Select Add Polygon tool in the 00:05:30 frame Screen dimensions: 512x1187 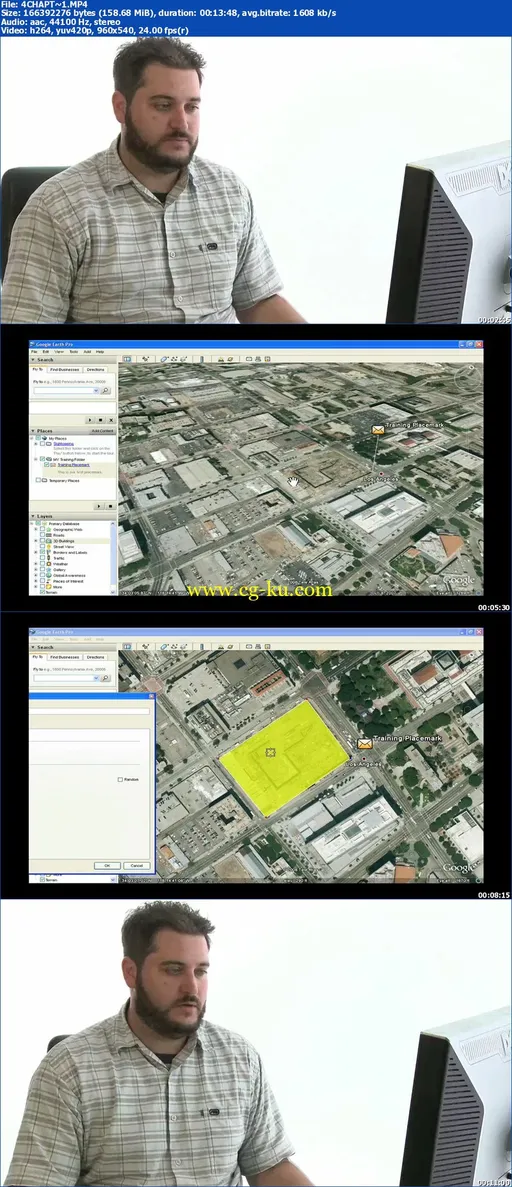pyautogui.click(x=164, y=359)
